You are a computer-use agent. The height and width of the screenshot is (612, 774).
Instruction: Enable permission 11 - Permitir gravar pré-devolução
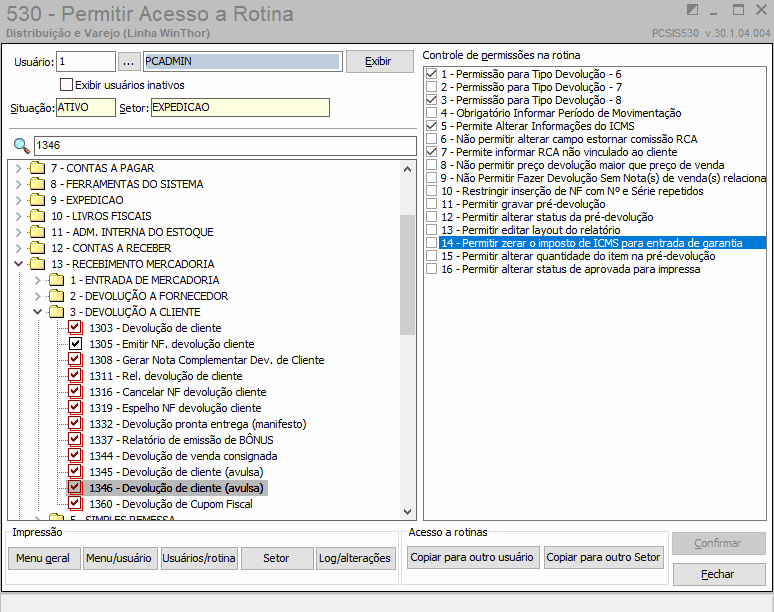pos(431,204)
